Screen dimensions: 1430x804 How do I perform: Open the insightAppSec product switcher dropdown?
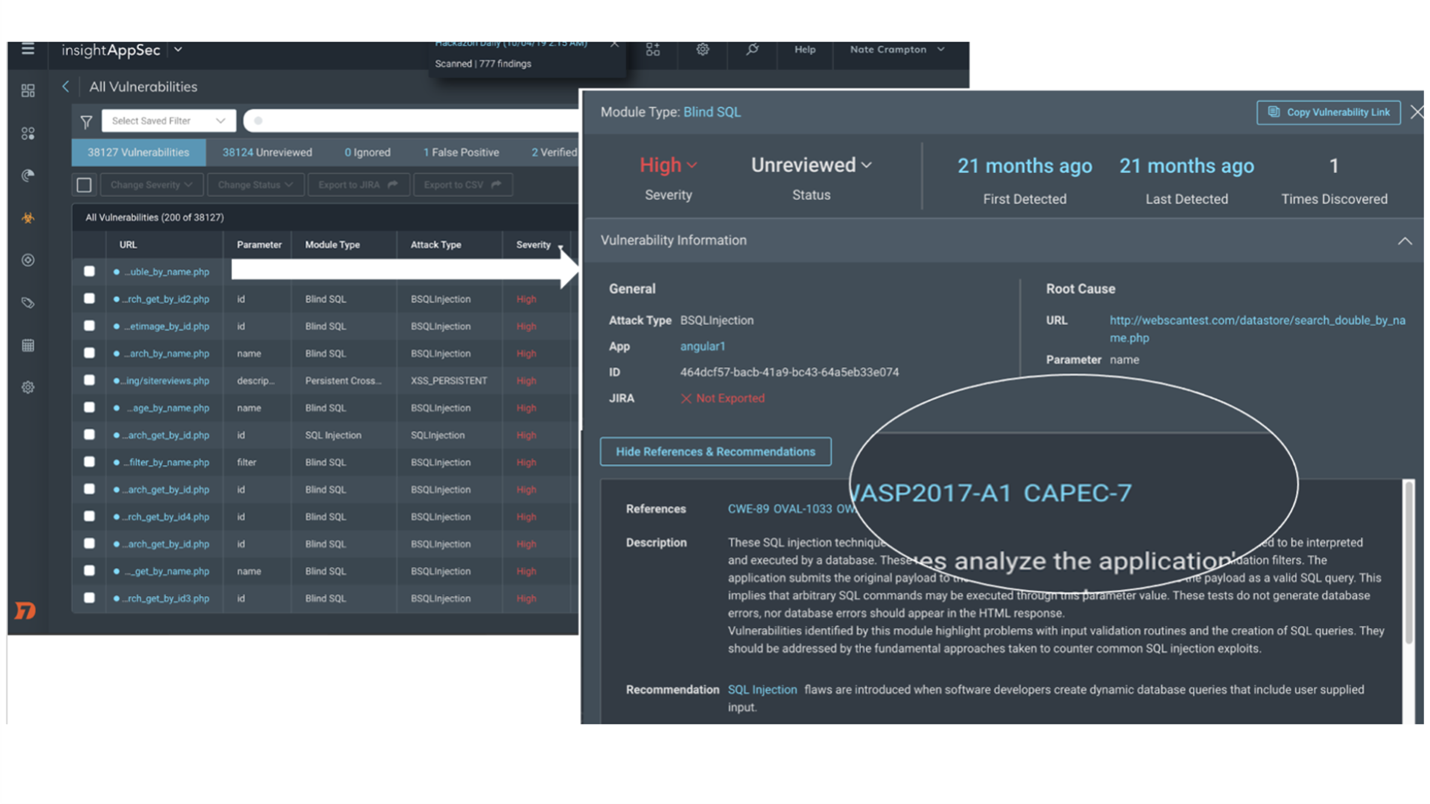pos(178,49)
